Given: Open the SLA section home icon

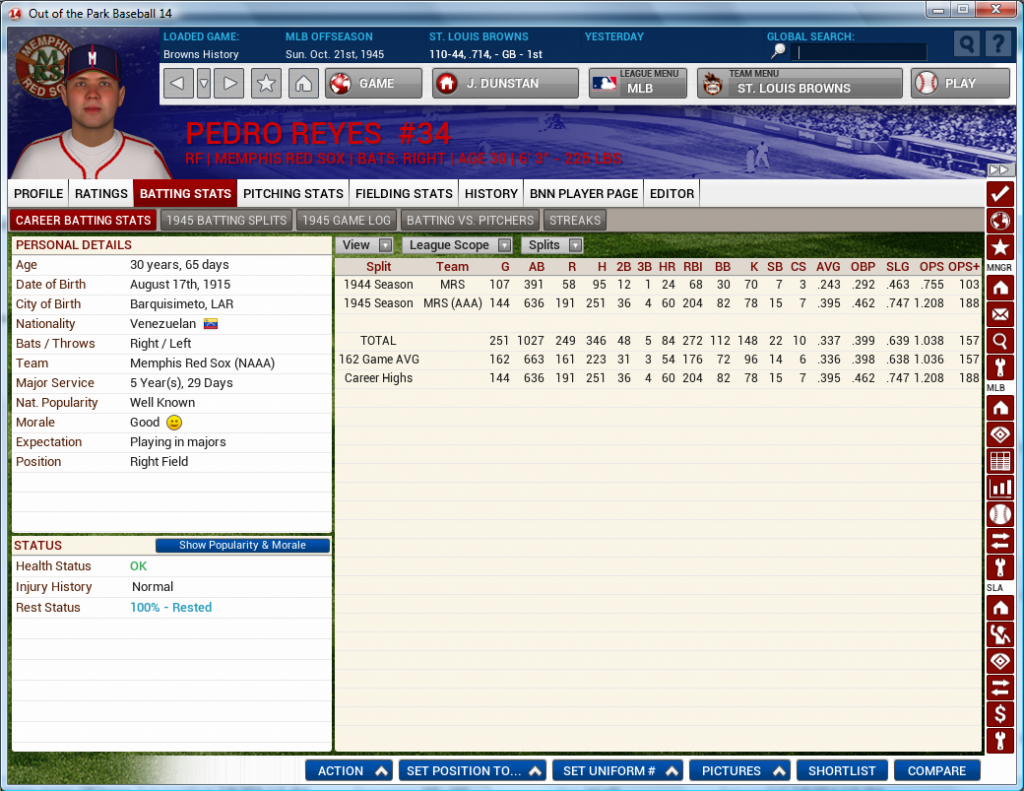Looking at the screenshot, I should click(999, 607).
